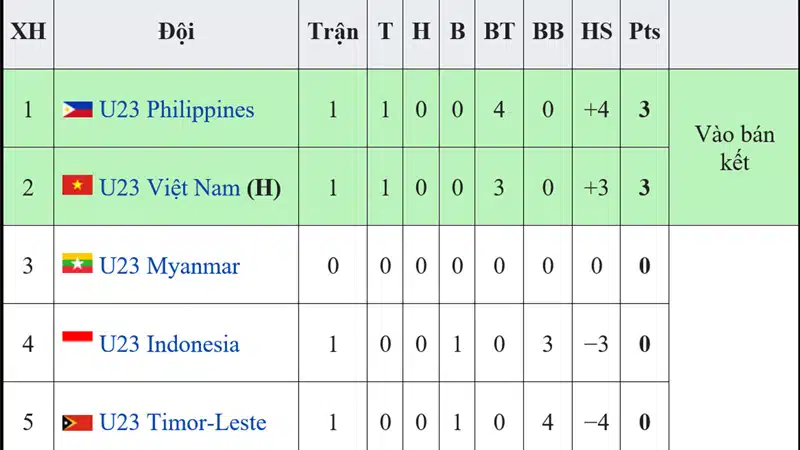800x450 pixels.
Task: Open the U23 Myanmar team link
Action: pos(169,266)
